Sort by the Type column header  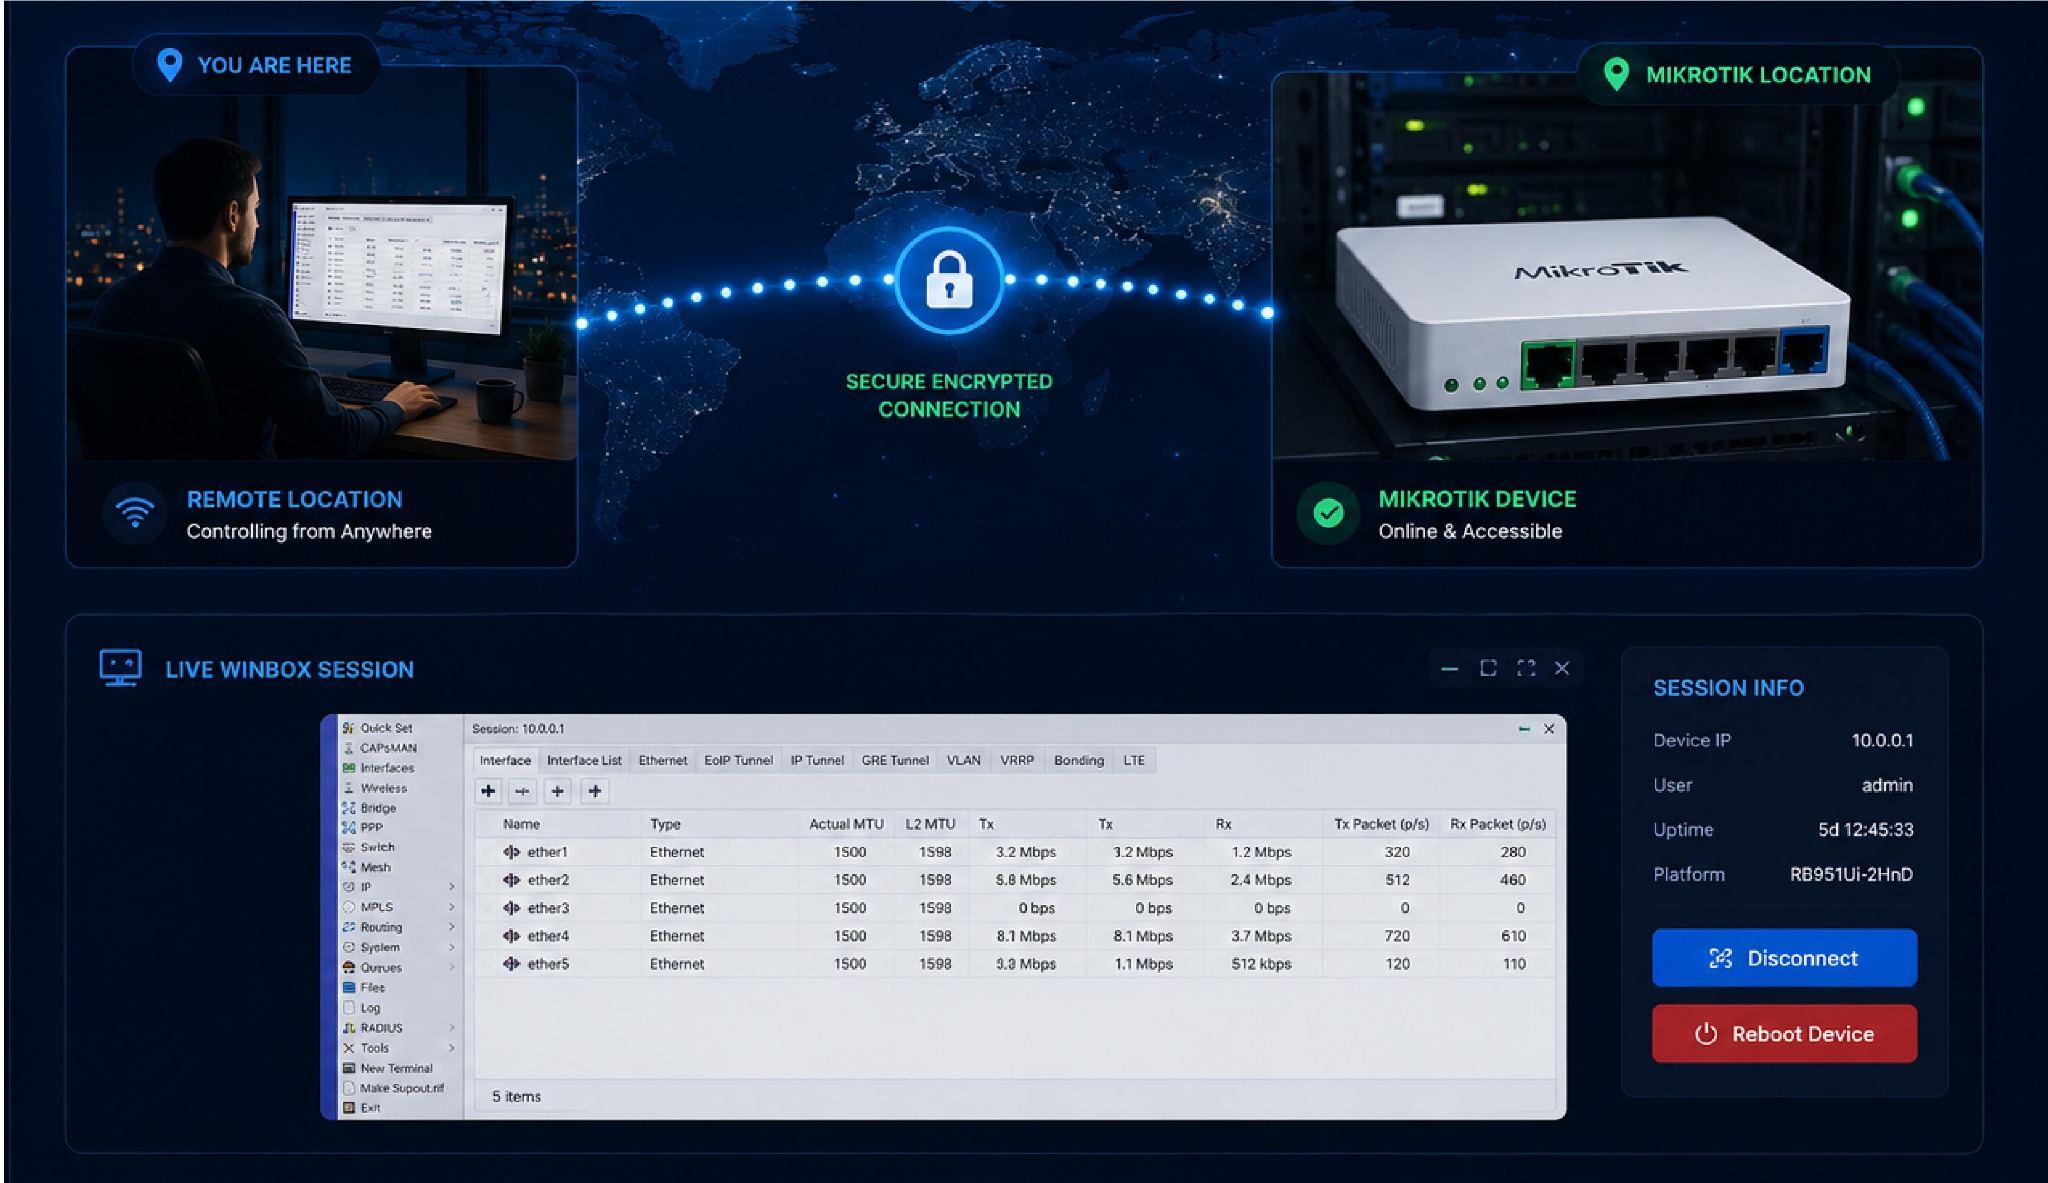click(x=665, y=824)
